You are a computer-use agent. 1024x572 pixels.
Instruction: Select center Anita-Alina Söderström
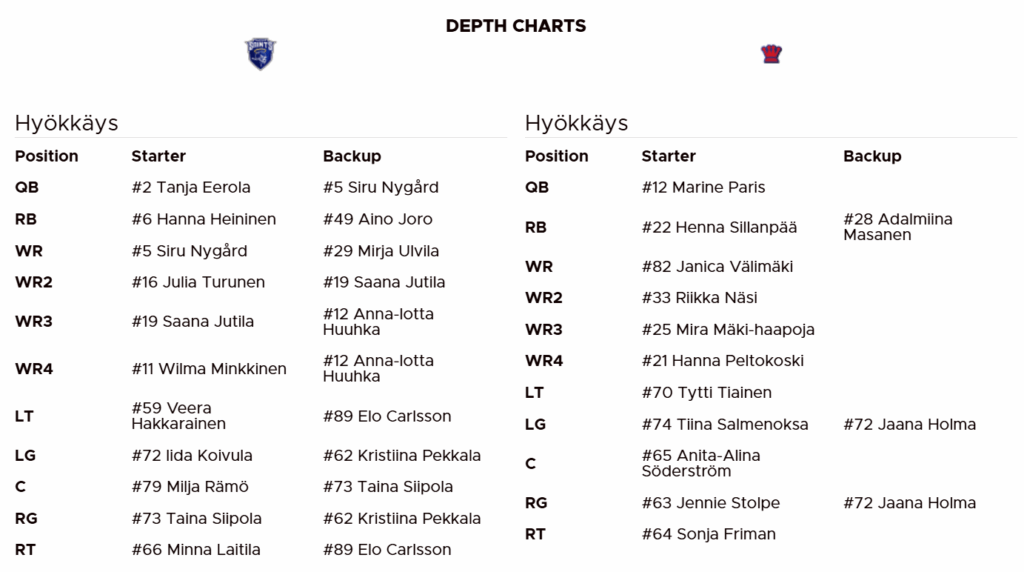click(700, 463)
